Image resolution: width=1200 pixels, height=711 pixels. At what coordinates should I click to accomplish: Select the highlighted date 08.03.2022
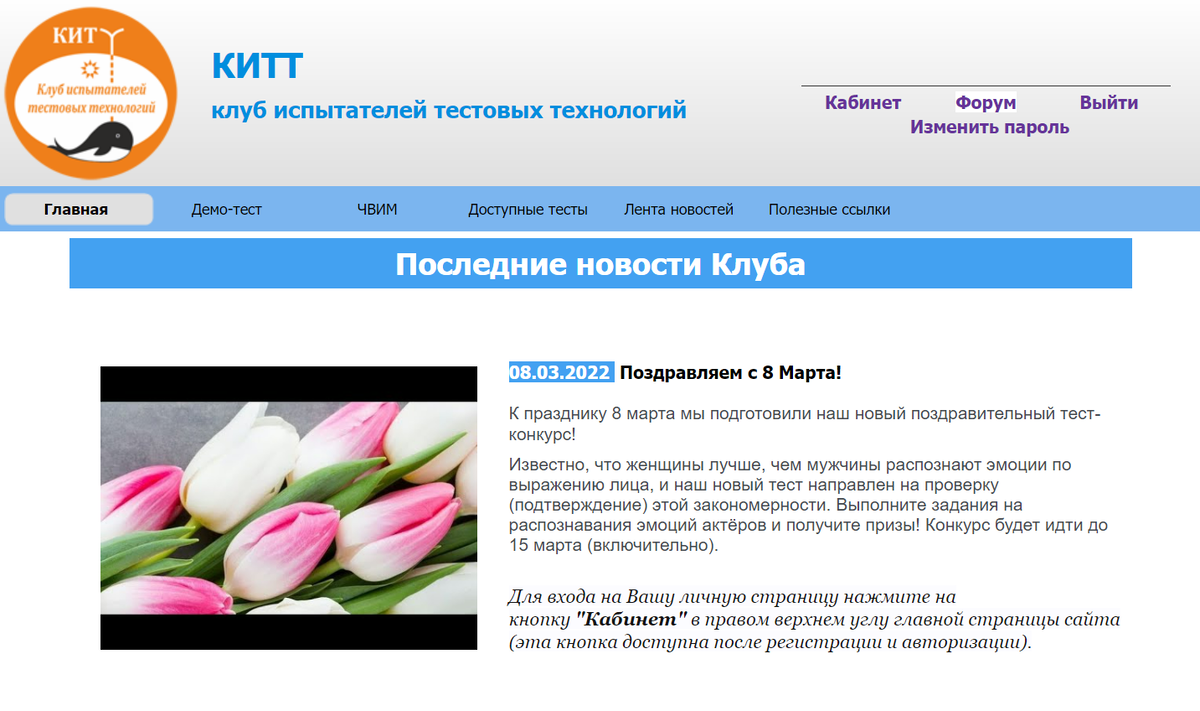coord(560,373)
